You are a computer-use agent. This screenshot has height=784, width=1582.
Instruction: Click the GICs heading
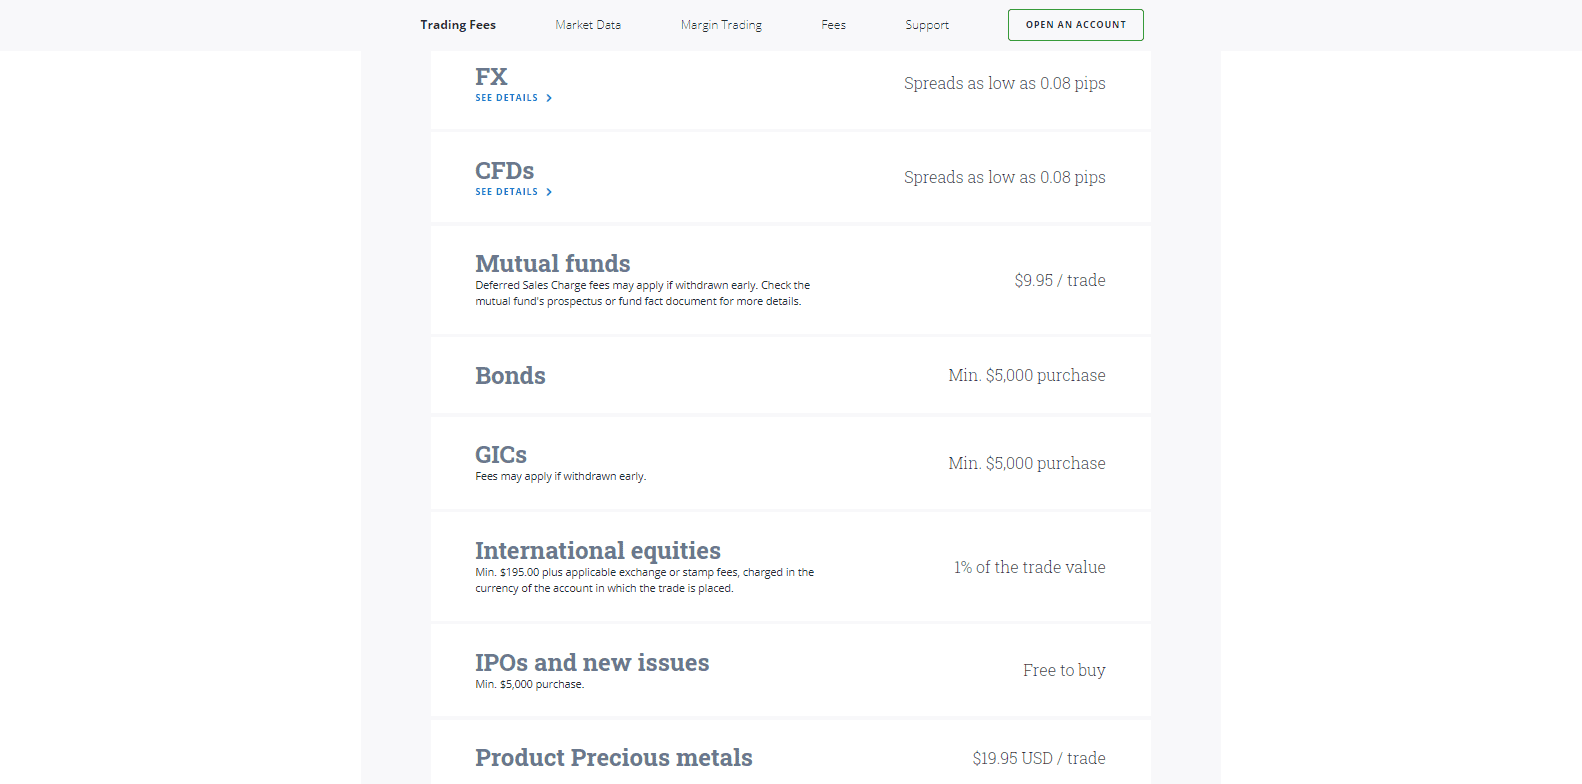(x=501, y=455)
